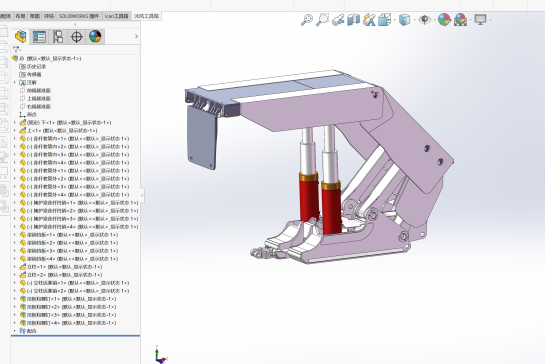Switch to the ConfigurationManager tab
The width and height of the screenshot is (545, 364).
click(x=58, y=37)
